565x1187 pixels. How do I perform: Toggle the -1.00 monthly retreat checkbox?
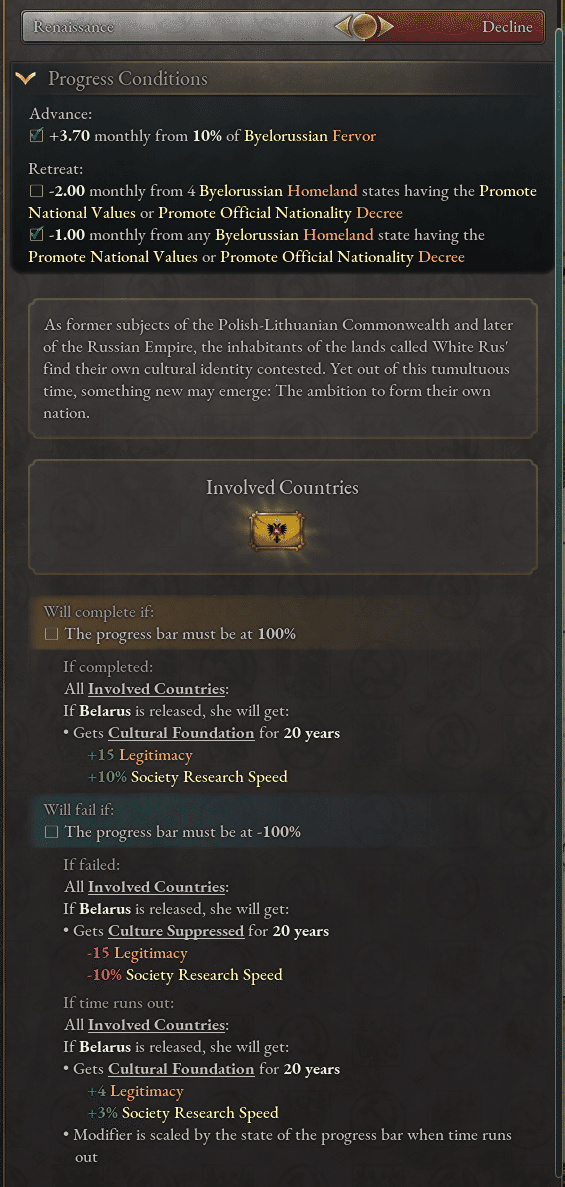[x=36, y=235]
